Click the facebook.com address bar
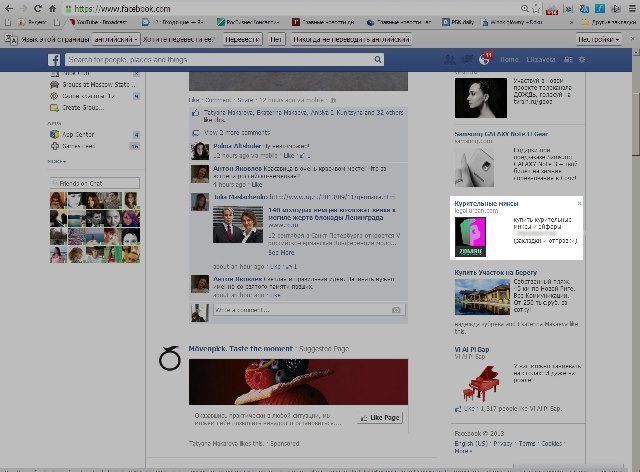The height and width of the screenshot is (472, 640). (x=294, y=9)
